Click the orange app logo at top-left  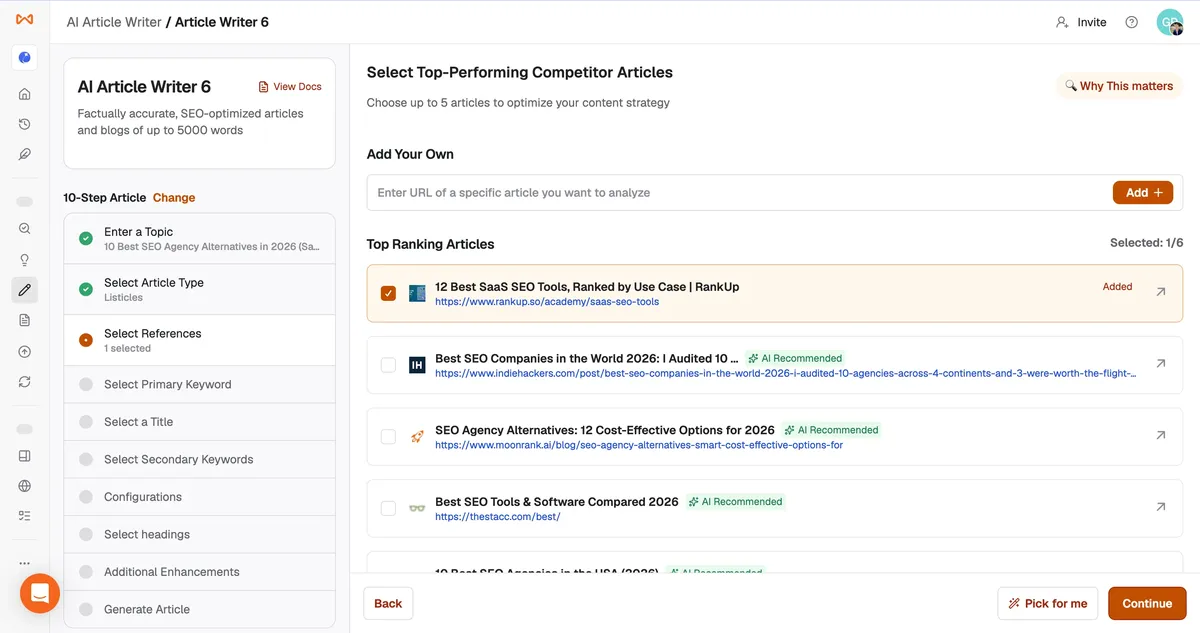25,20
